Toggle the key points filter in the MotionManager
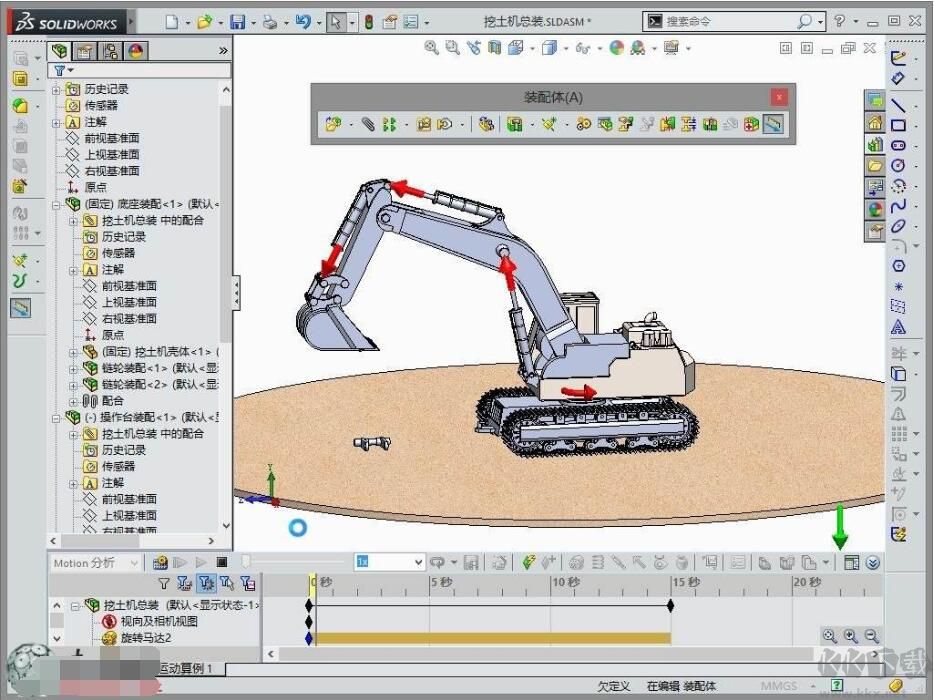Image resolution: width=934 pixels, height=700 pixels. coord(247,584)
